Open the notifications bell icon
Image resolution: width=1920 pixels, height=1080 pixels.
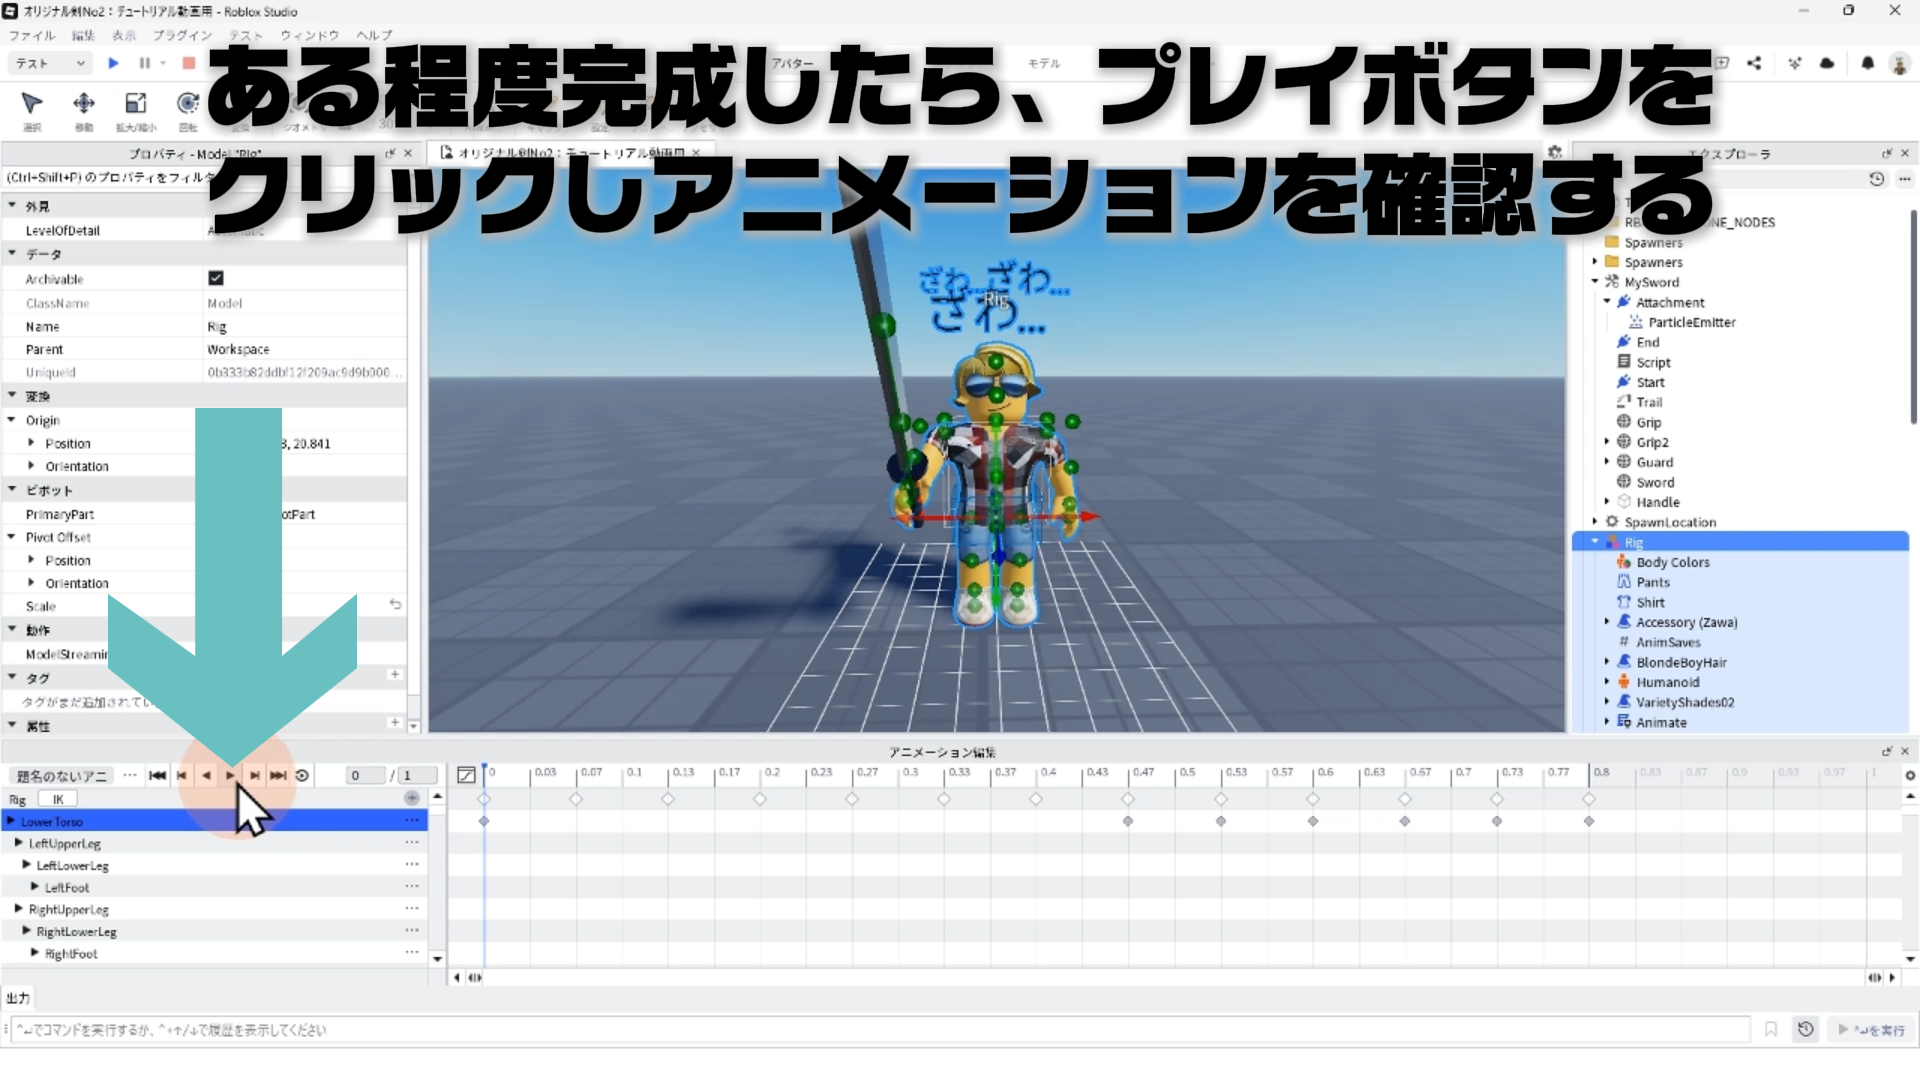tap(1867, 63)
